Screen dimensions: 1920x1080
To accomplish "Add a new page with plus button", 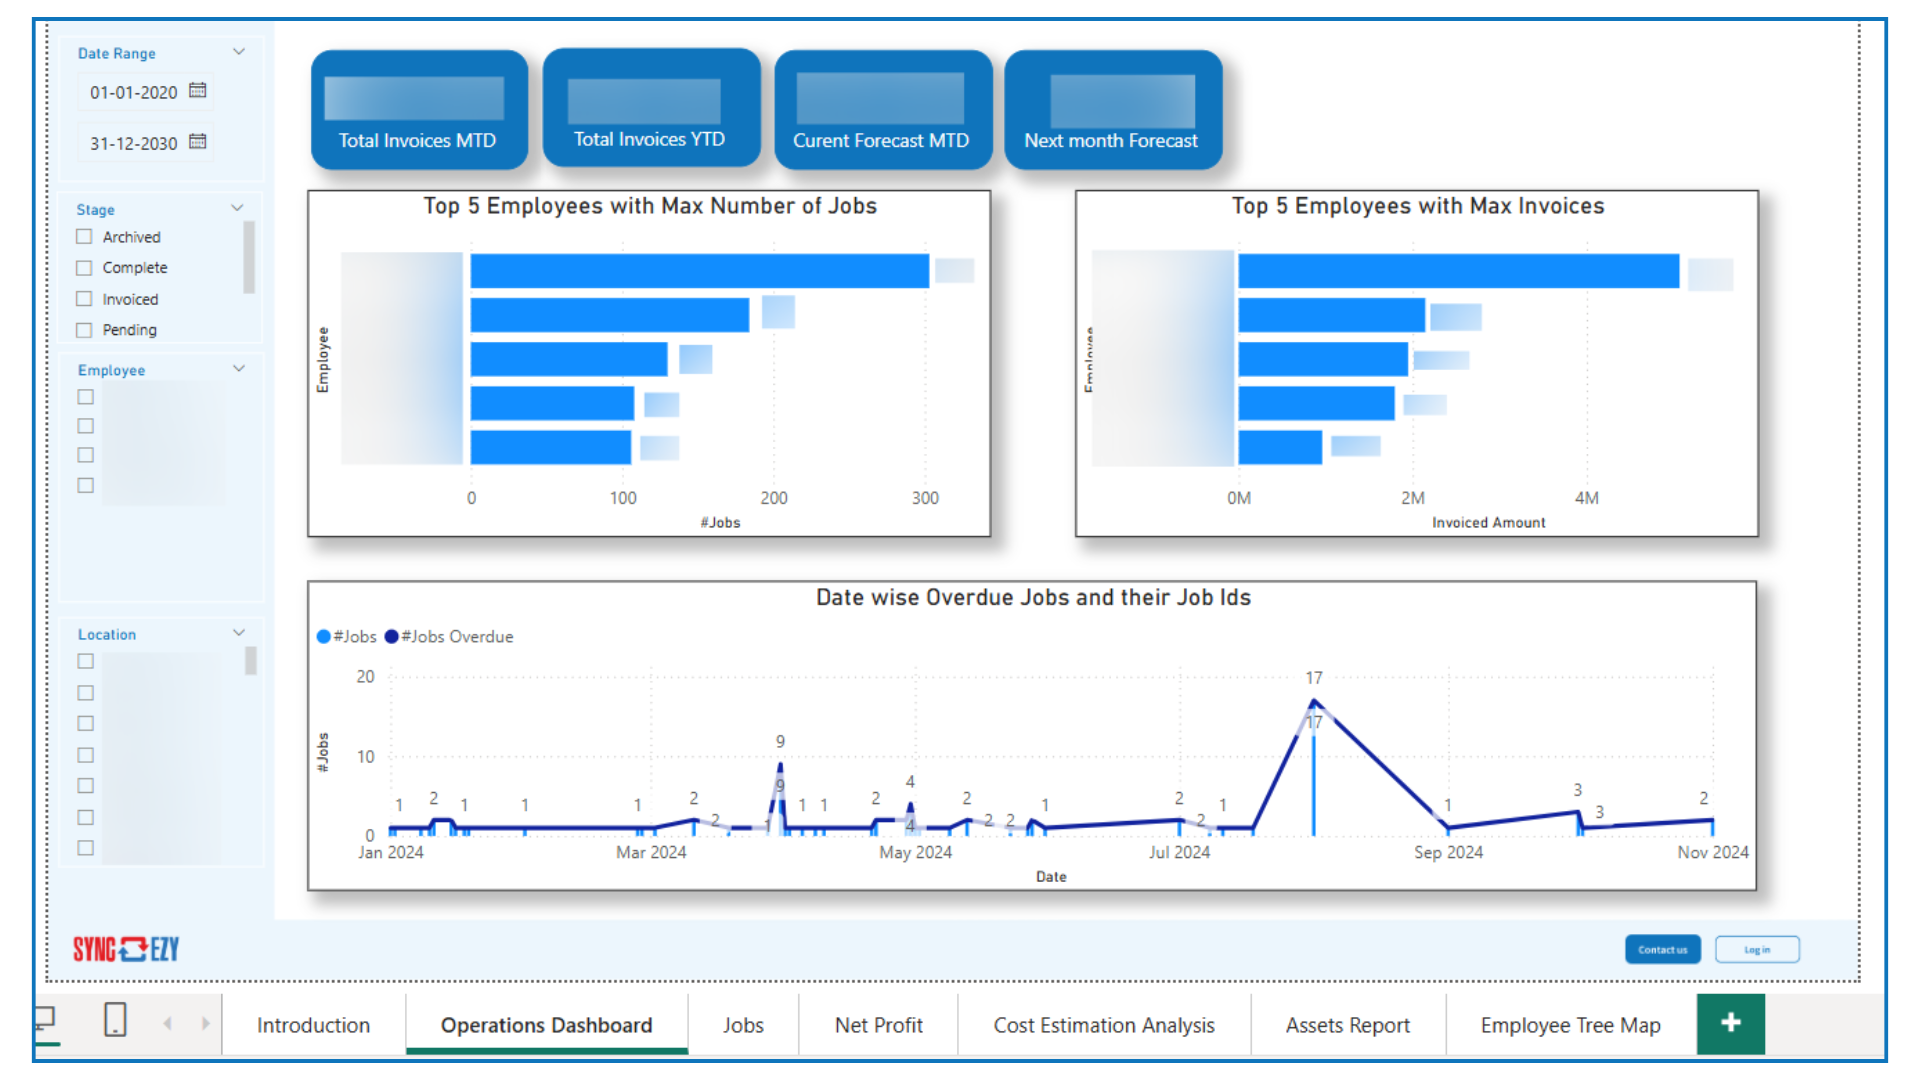I will click(1730, 1023).
